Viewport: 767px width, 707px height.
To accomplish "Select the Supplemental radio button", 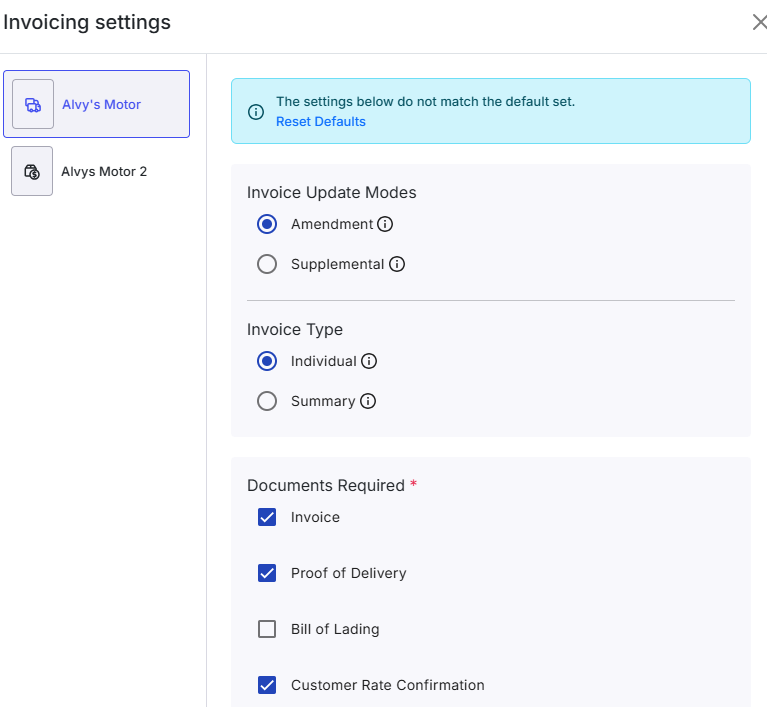I will tap(267, 264).
